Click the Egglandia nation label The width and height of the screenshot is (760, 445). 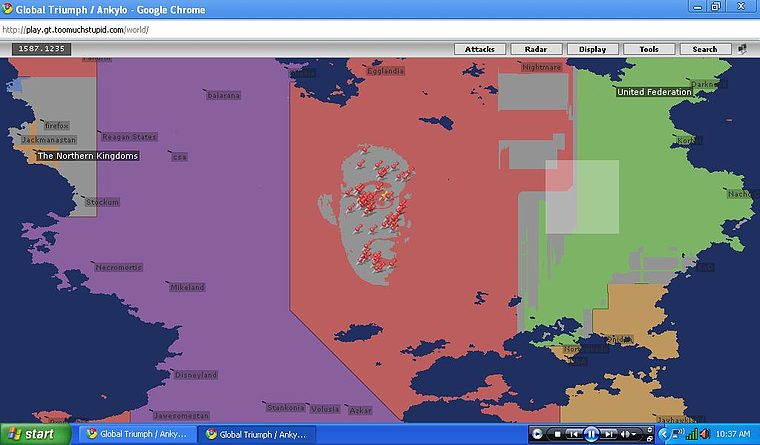[x=386, y=71]
